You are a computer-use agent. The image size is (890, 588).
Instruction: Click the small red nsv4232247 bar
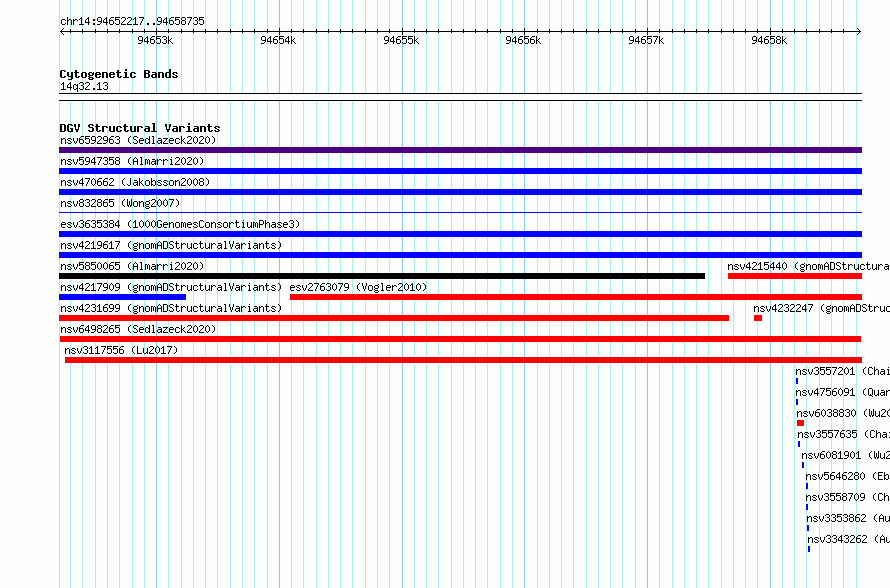tap(758, 318)
